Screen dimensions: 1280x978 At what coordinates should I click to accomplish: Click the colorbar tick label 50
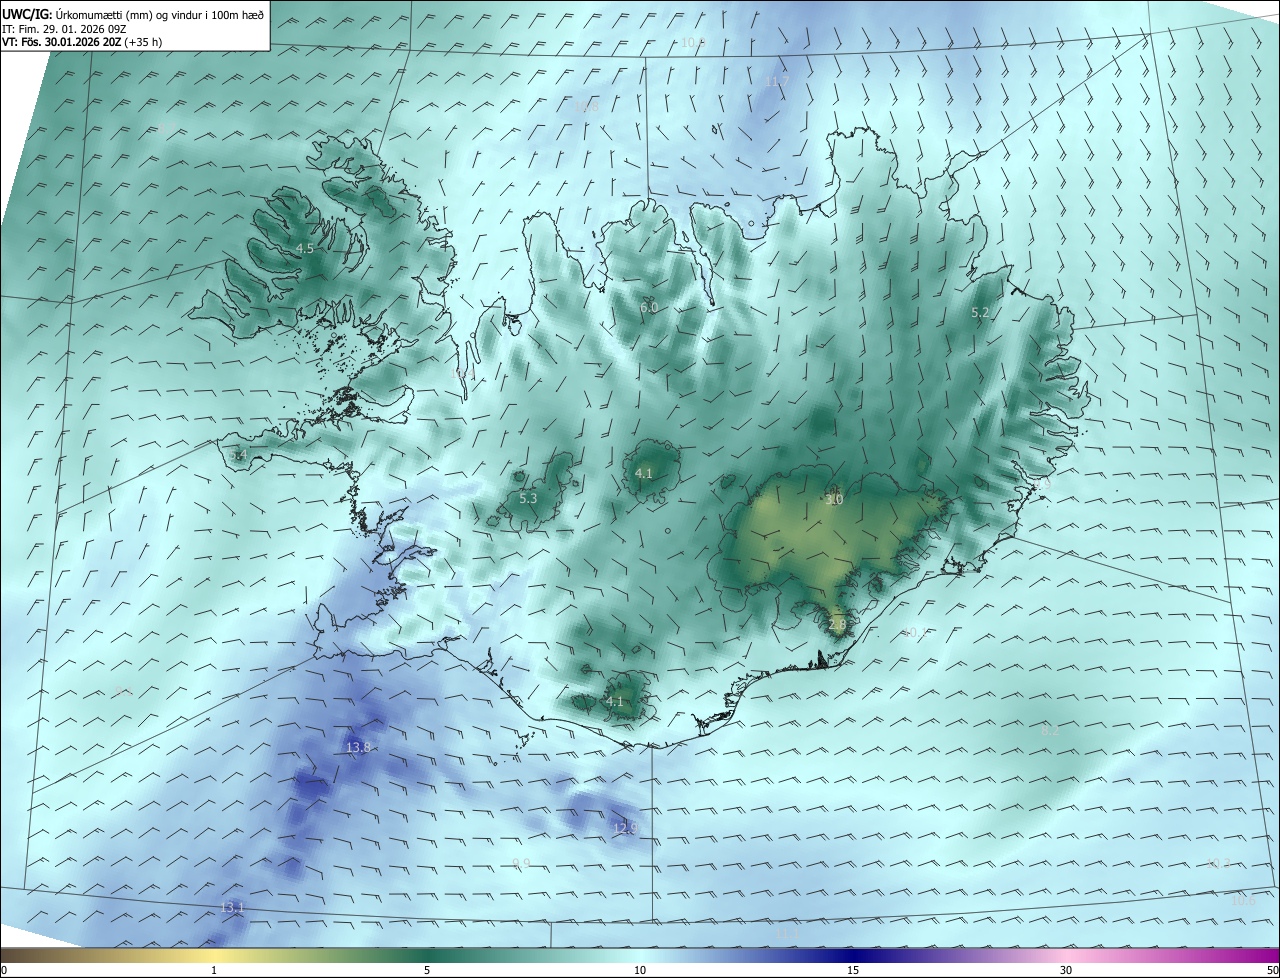[1272, 970]
